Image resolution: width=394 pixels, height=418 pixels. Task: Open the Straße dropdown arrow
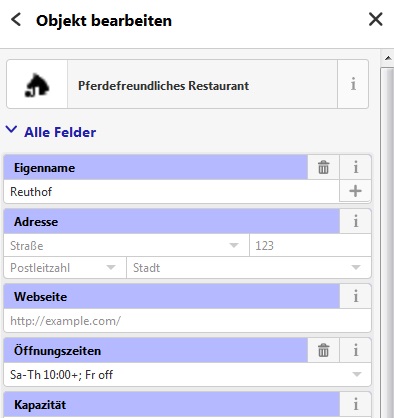[x=234, y=246]
